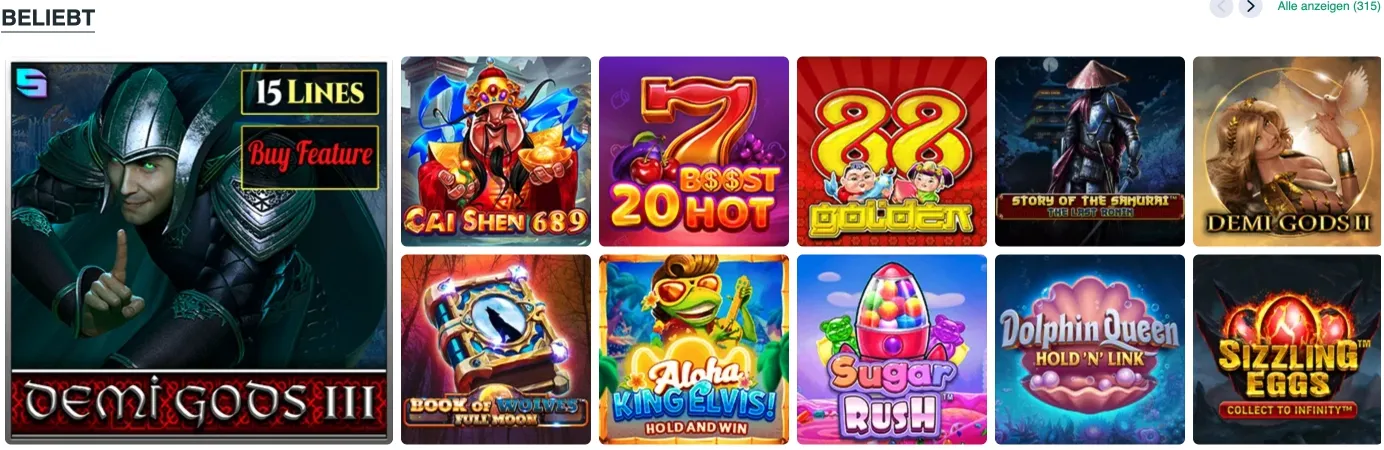Select the Sizzling Eggs game tile
Image resolution: width=1384 pixels, height=450 pixels.
pyautogui.click(x=1287, y=349)
